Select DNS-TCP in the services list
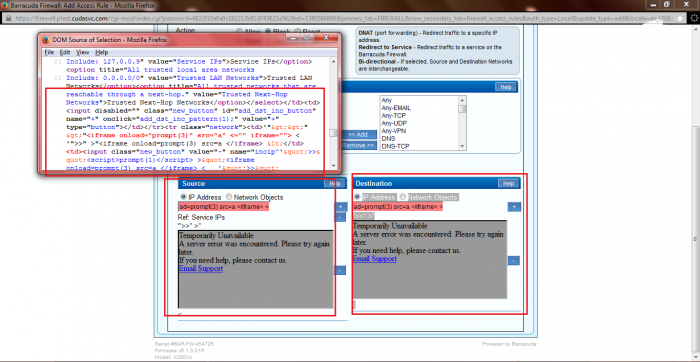Image resolution: width=700 pixels, height=362 pixels. click(x=395, y=146)
